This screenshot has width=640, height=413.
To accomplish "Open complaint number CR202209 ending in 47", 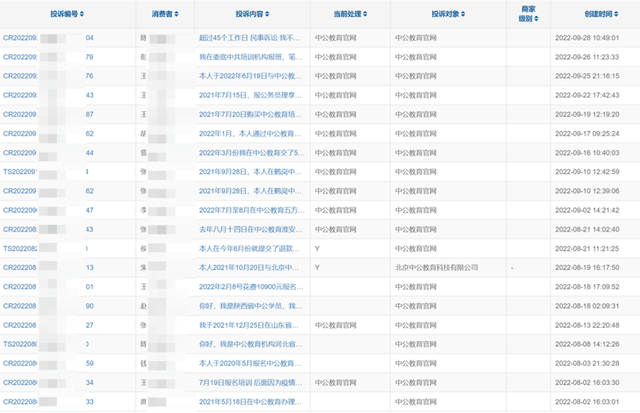I will (x=48, y=210).
